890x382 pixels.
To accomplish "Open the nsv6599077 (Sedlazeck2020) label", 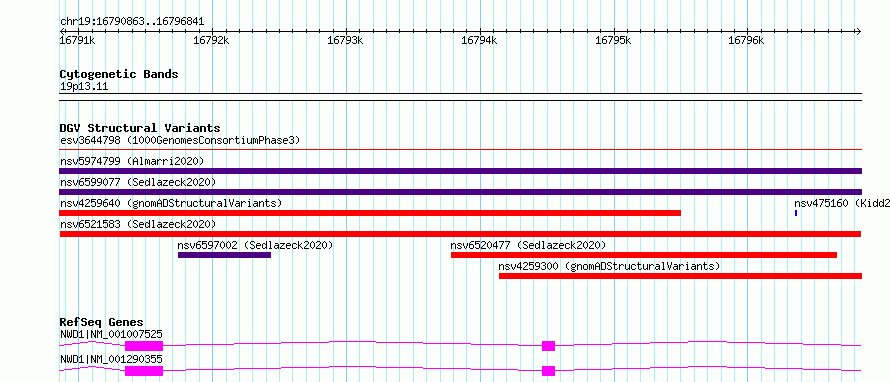I will coord(138,182).
